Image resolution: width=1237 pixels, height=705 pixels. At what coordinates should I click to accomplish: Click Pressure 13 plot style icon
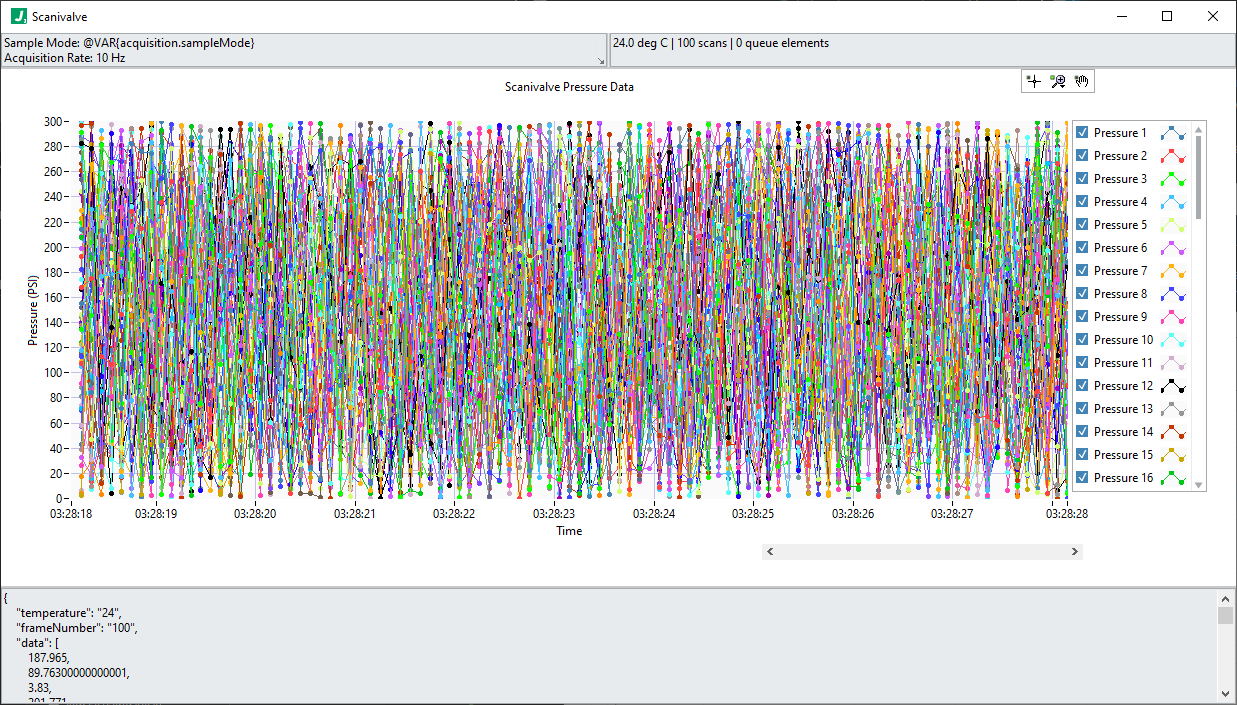pyautogui.click(x=1173, y=409)
